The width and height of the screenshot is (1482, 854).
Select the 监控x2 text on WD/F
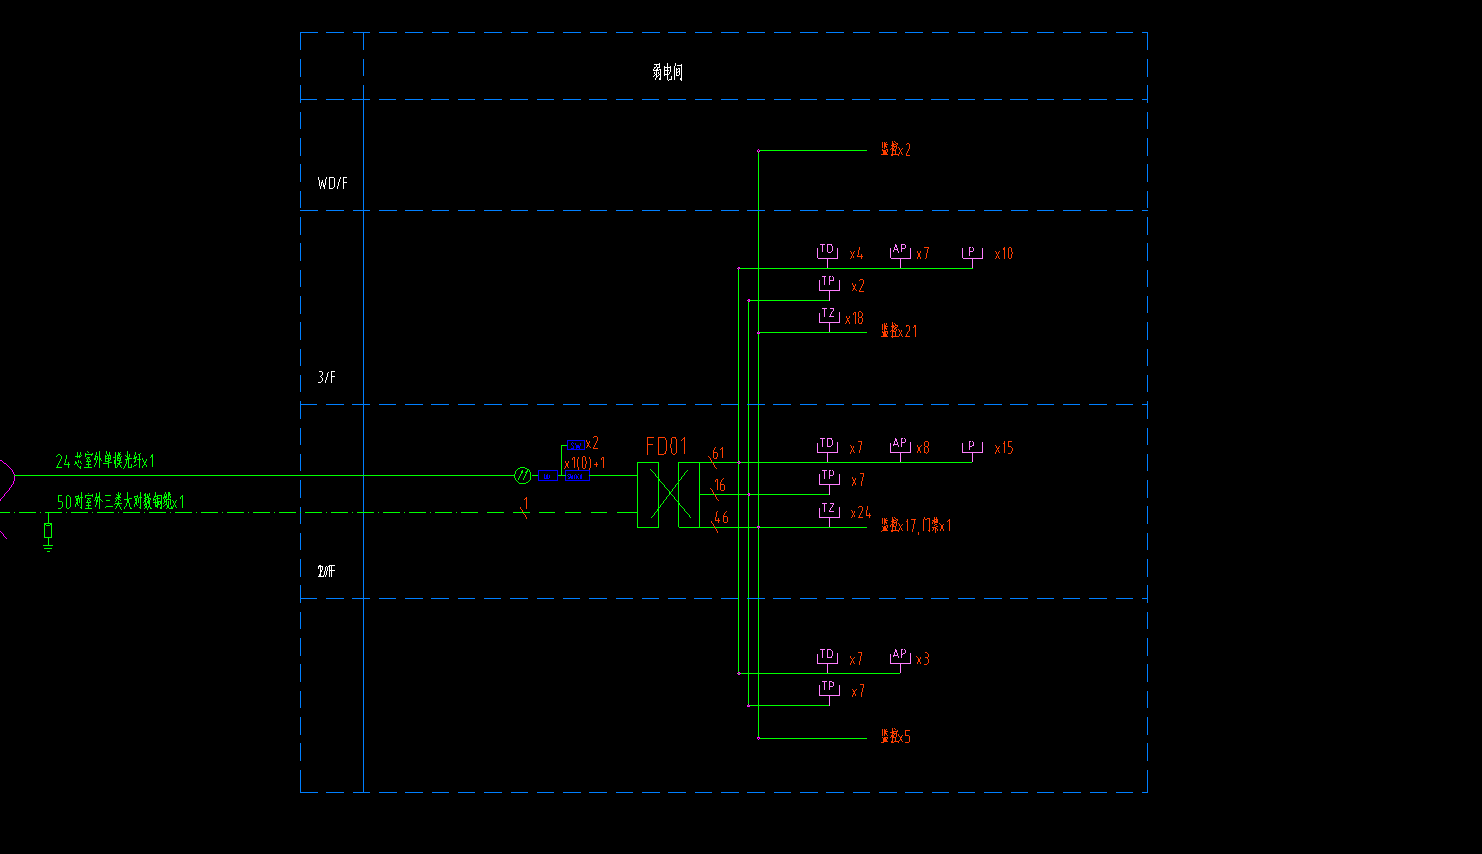pyautogui.click(x=895, y=149)
